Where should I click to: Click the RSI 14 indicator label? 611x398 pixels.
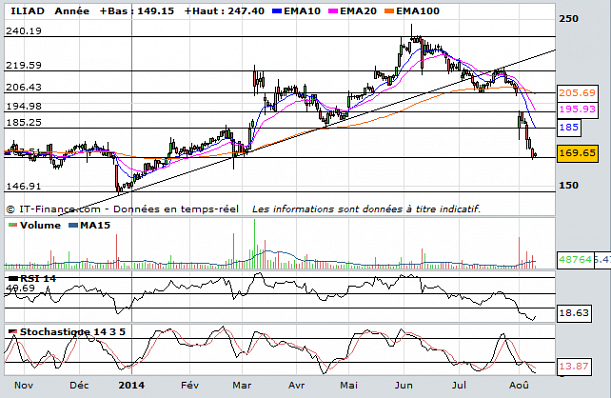[38, 278]
